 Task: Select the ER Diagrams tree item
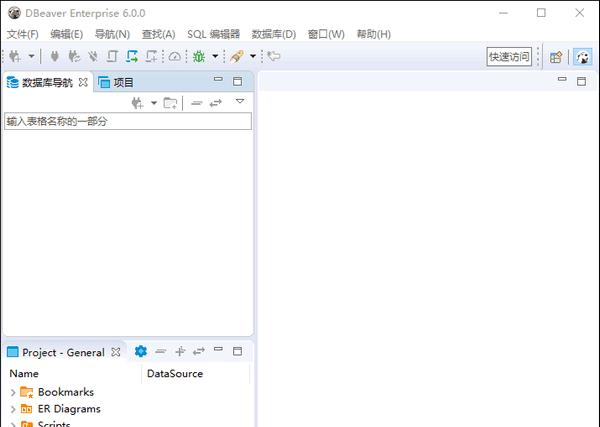tap(69, 409)
